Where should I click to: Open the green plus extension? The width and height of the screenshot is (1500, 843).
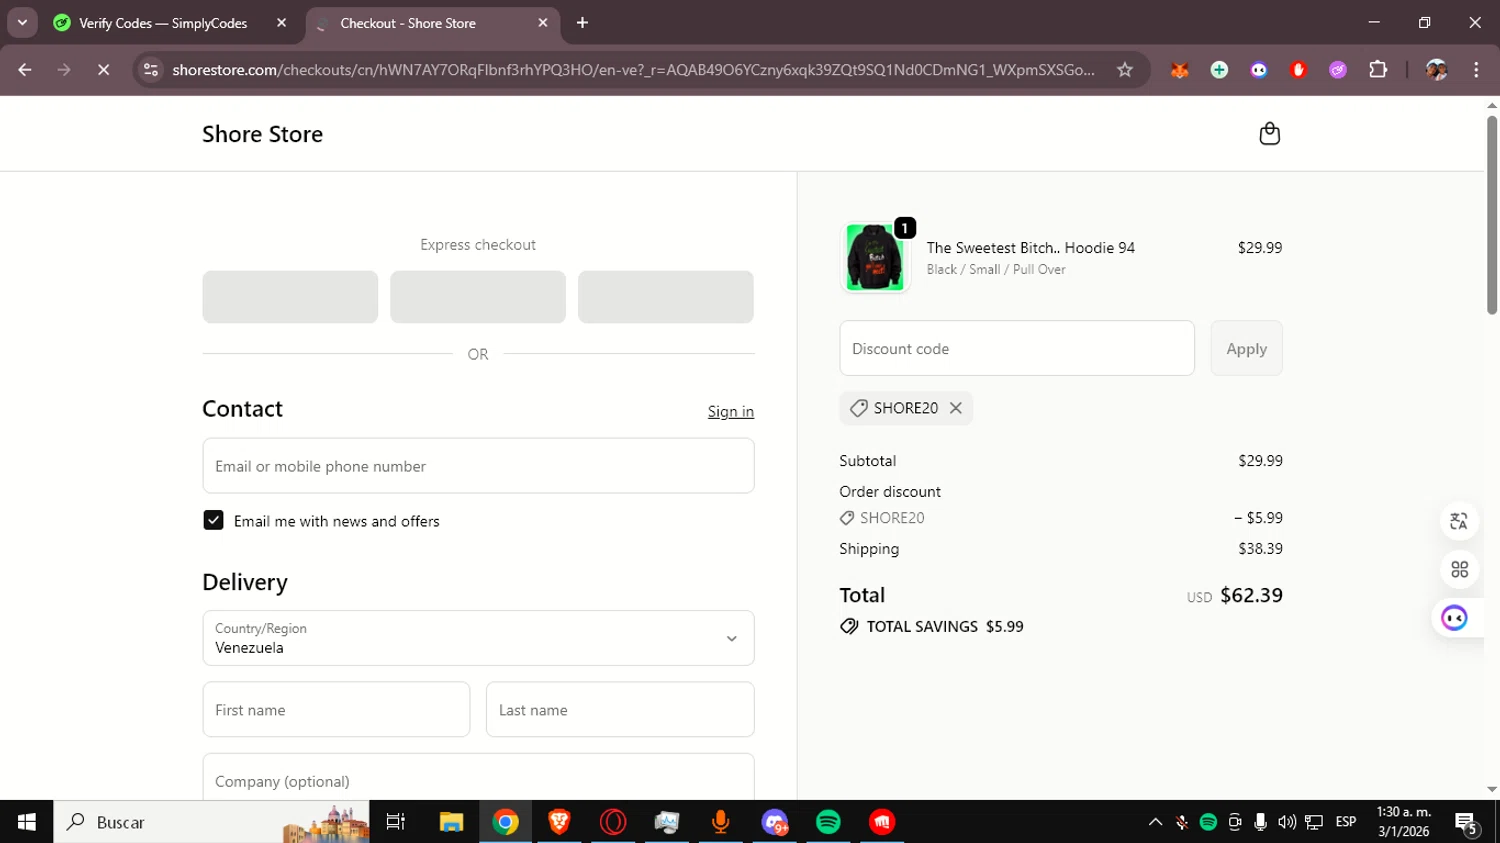[1219, 70]
